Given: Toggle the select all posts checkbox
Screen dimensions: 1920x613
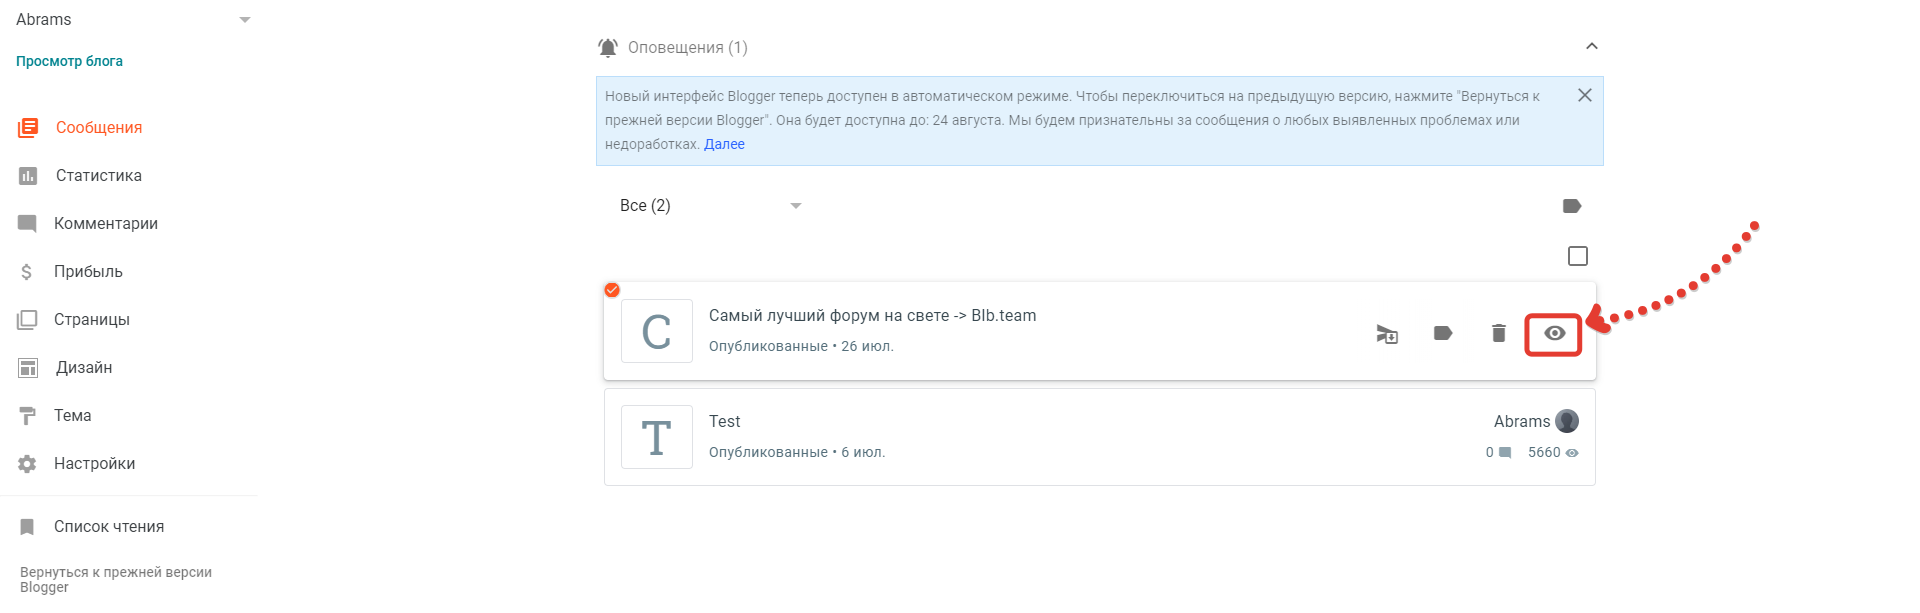Looking at the screenshot, I should point(1578,257).
